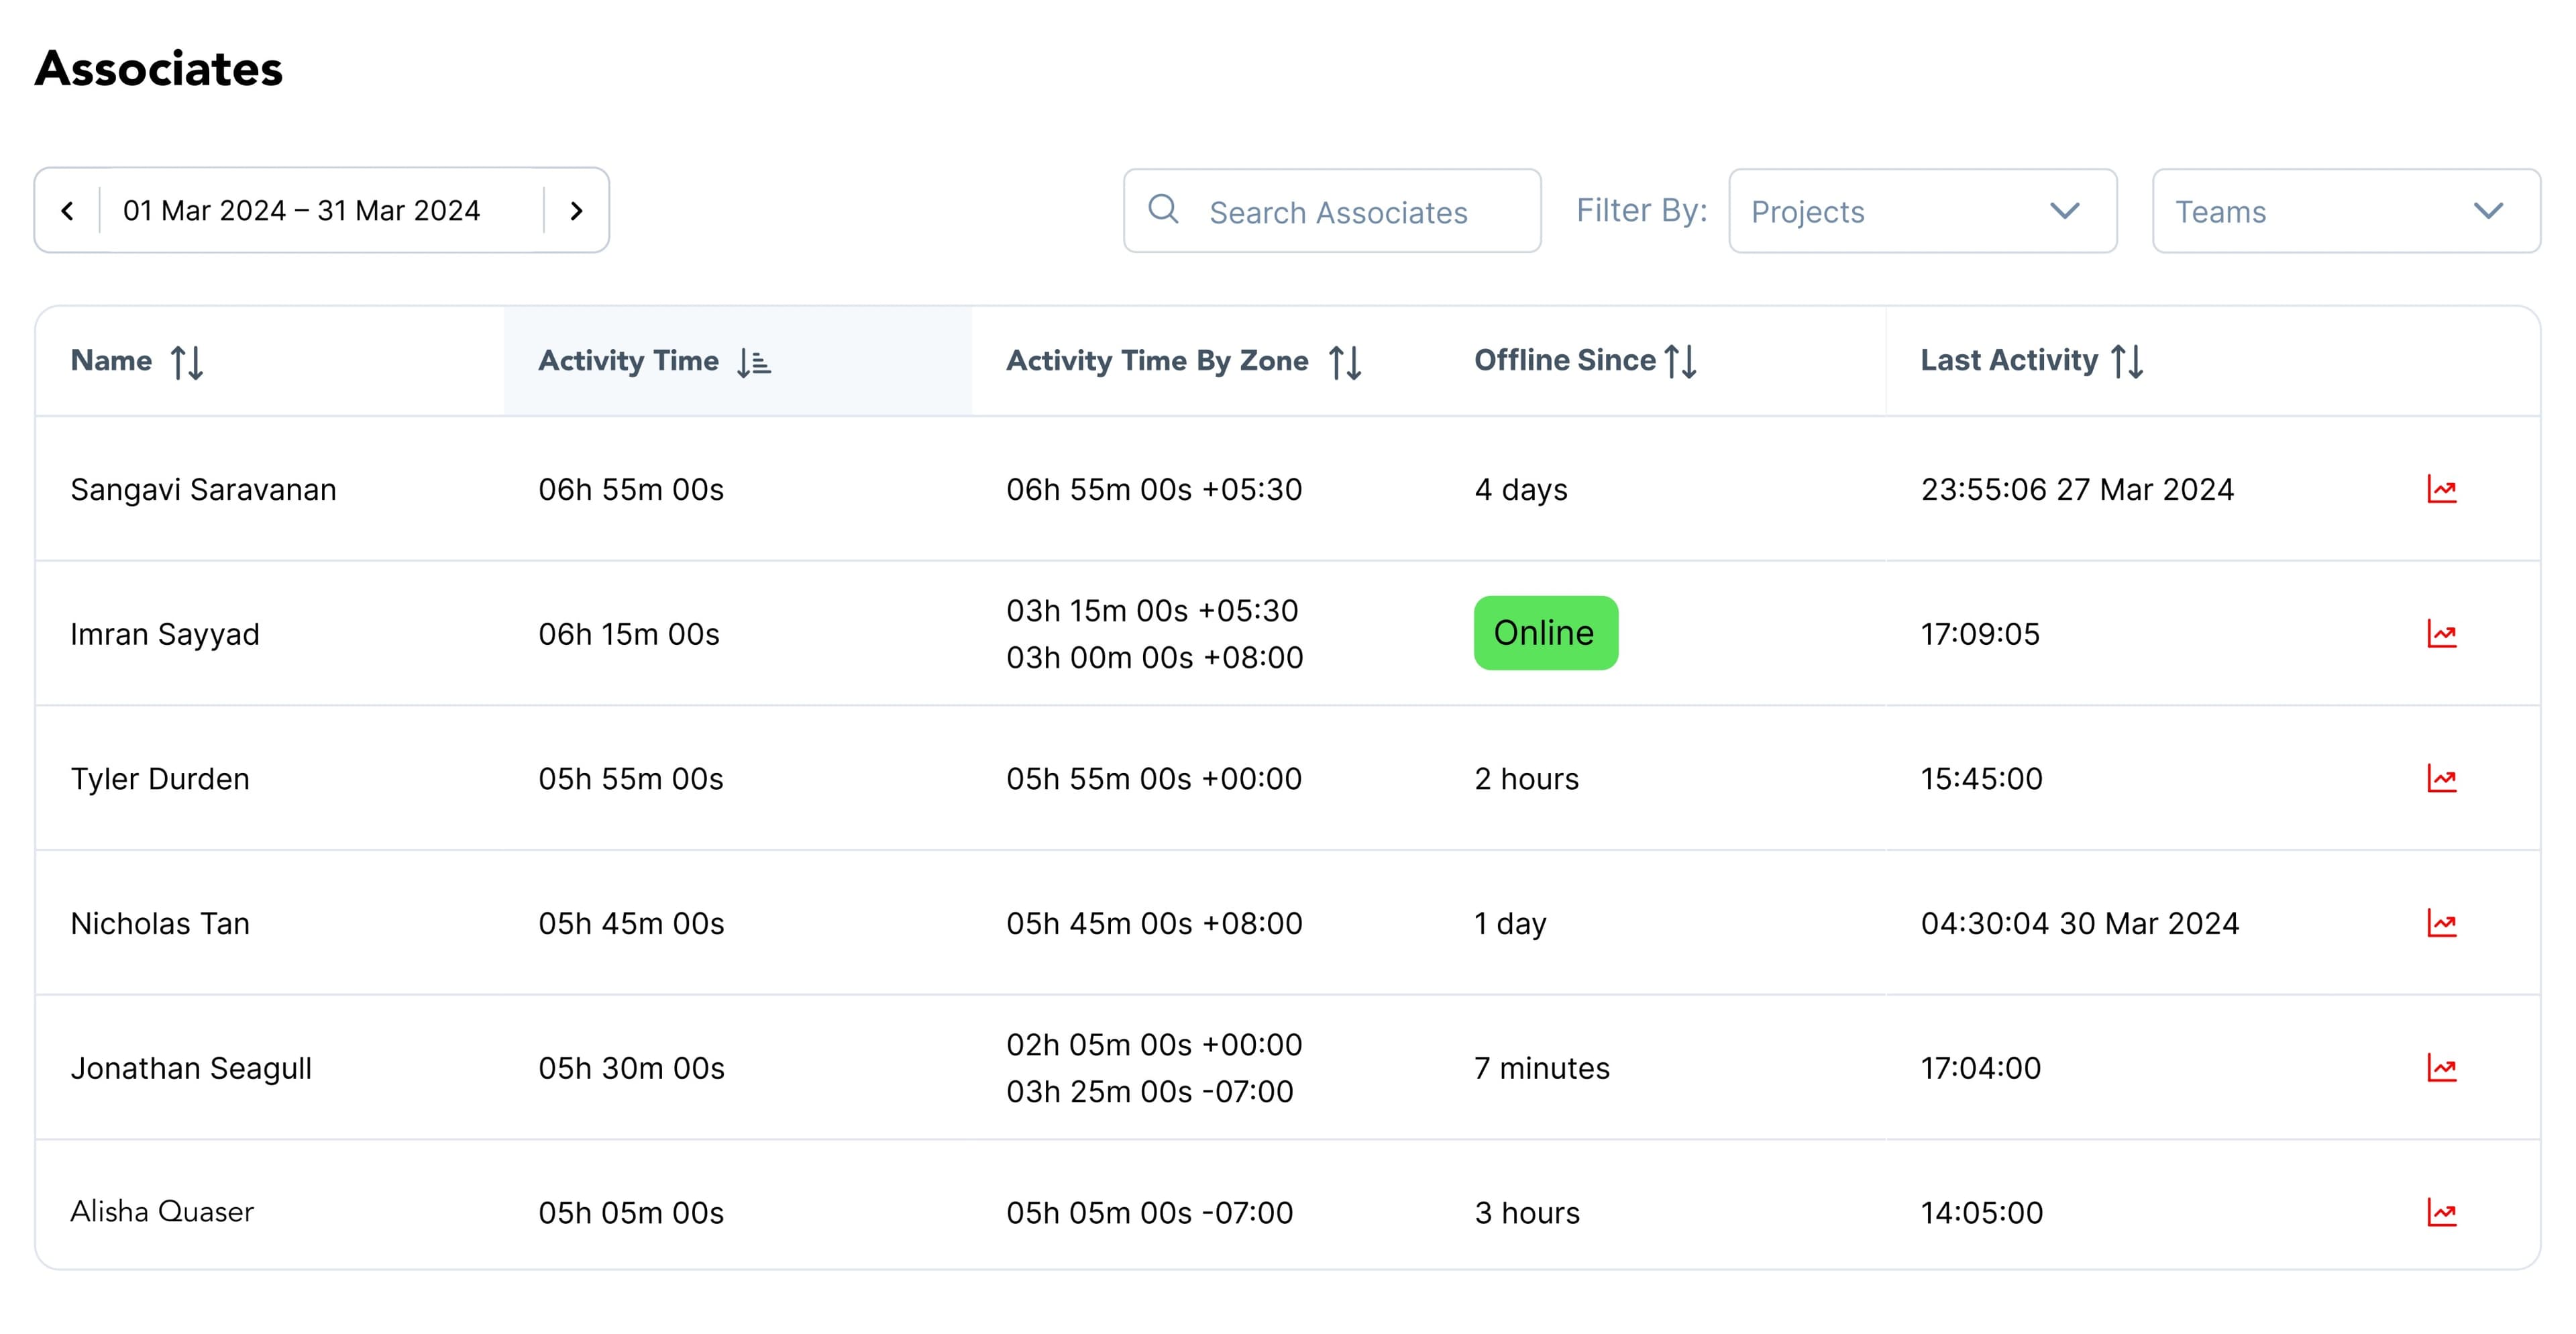Image resolution: width=2576 pixels, height=1334 pixels.
Task: Open activity chart for Tyler Durden
Action: 2441,778
